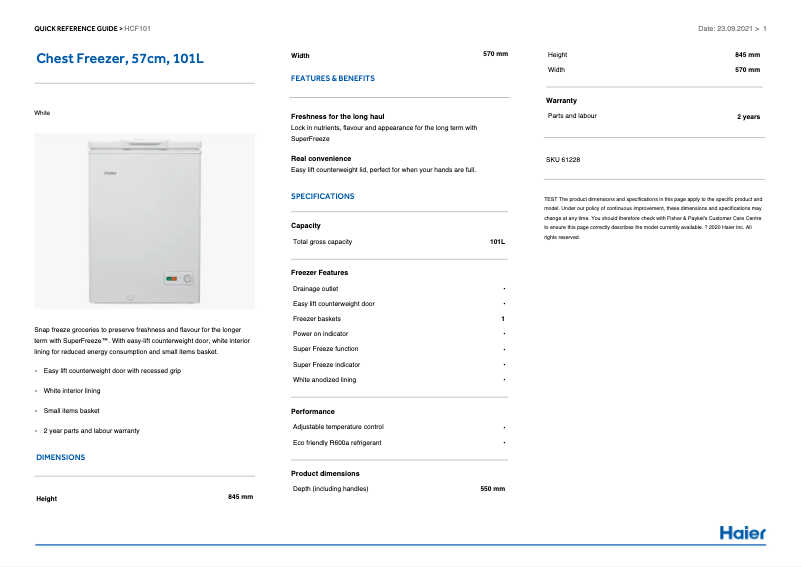
Task: Click the 'Performance' subsection heading
Action: [x=313, y=412]
